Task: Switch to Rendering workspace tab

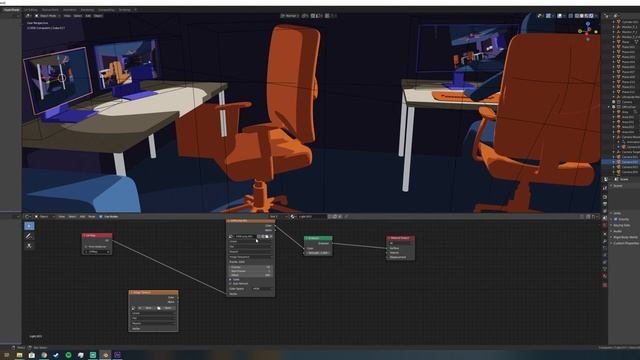Action: [87, 10]
